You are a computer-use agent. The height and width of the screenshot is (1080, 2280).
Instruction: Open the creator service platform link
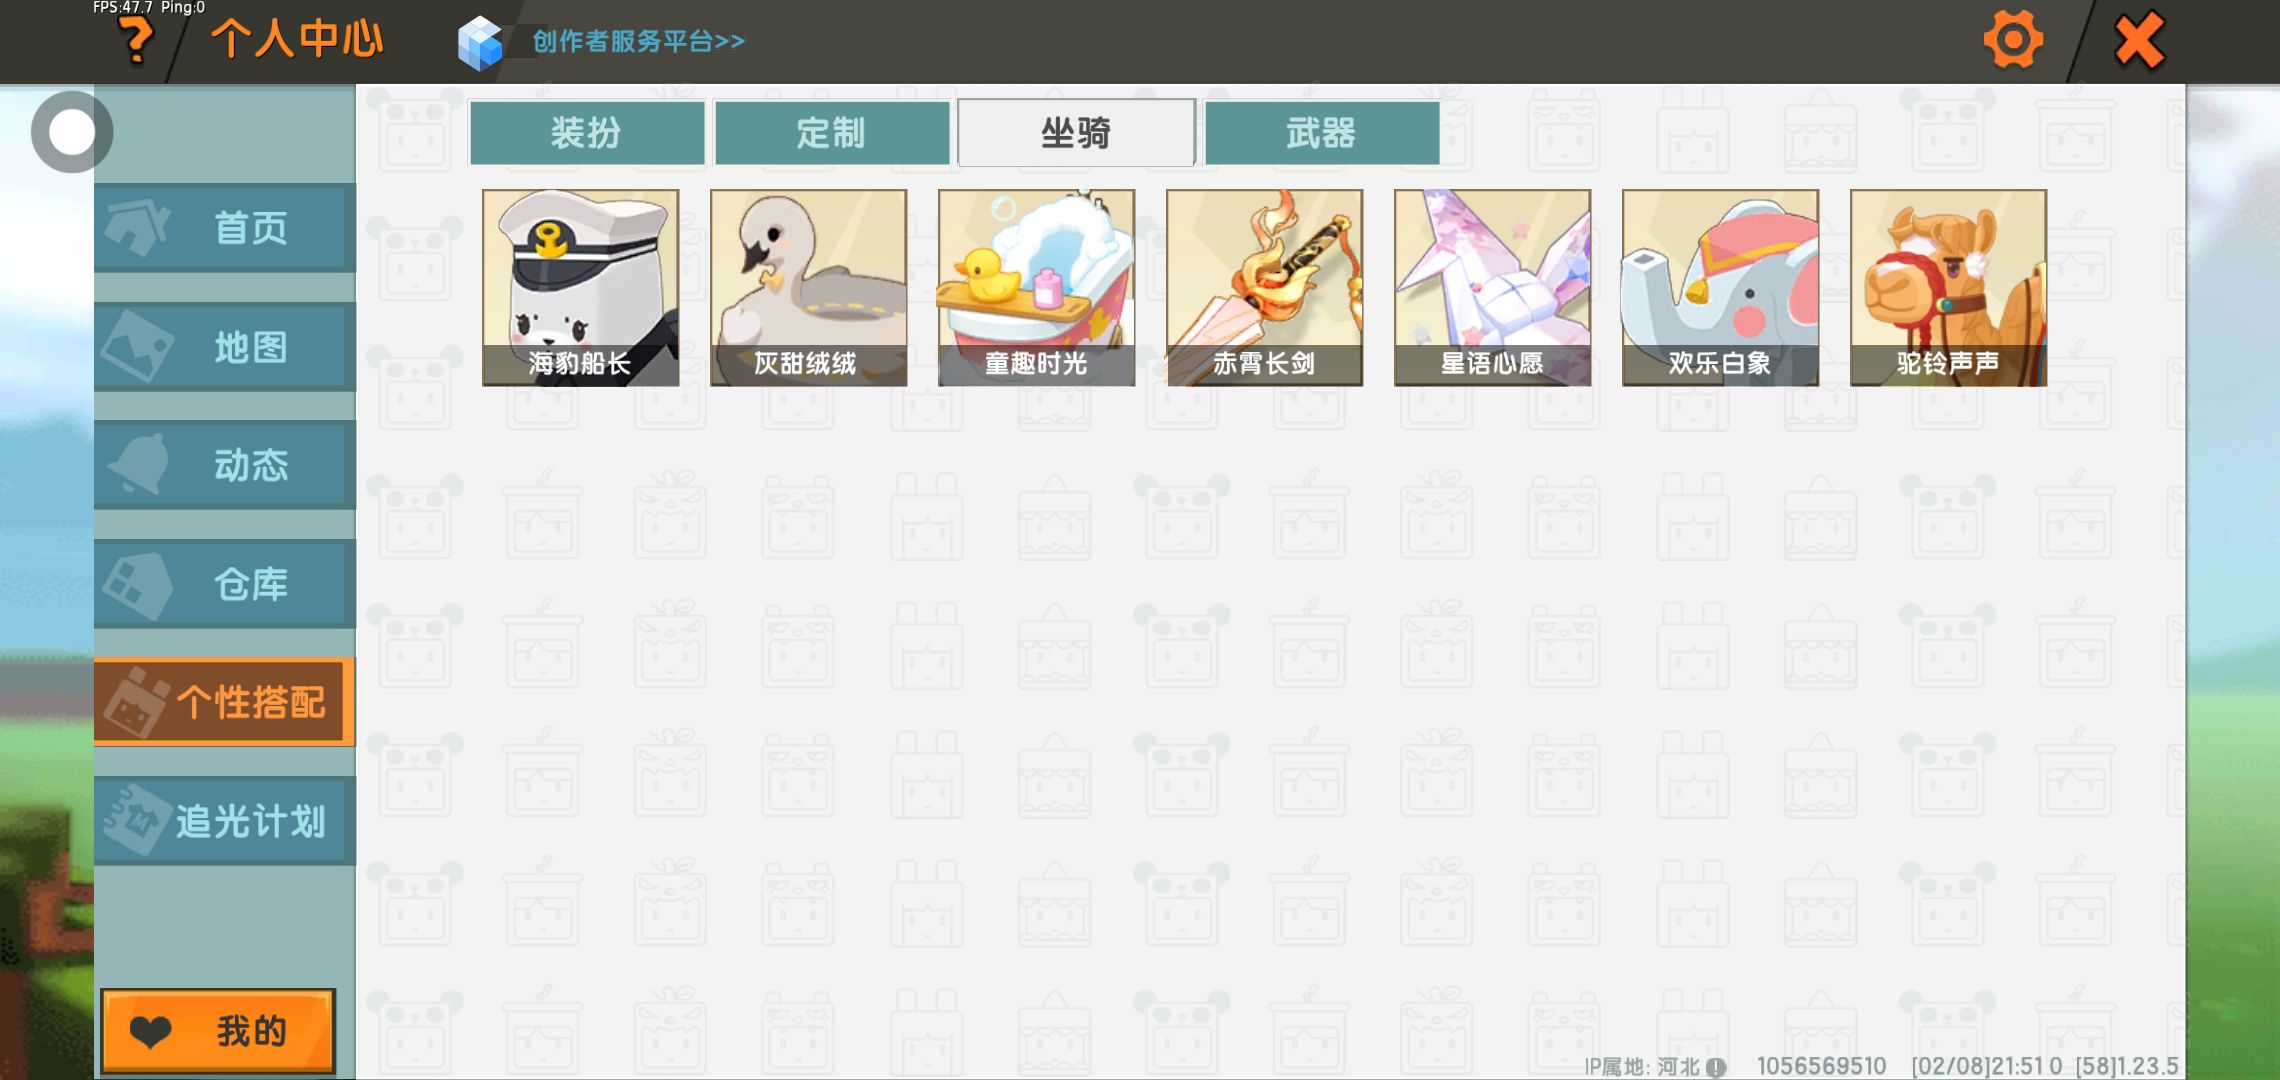point(638,41)
